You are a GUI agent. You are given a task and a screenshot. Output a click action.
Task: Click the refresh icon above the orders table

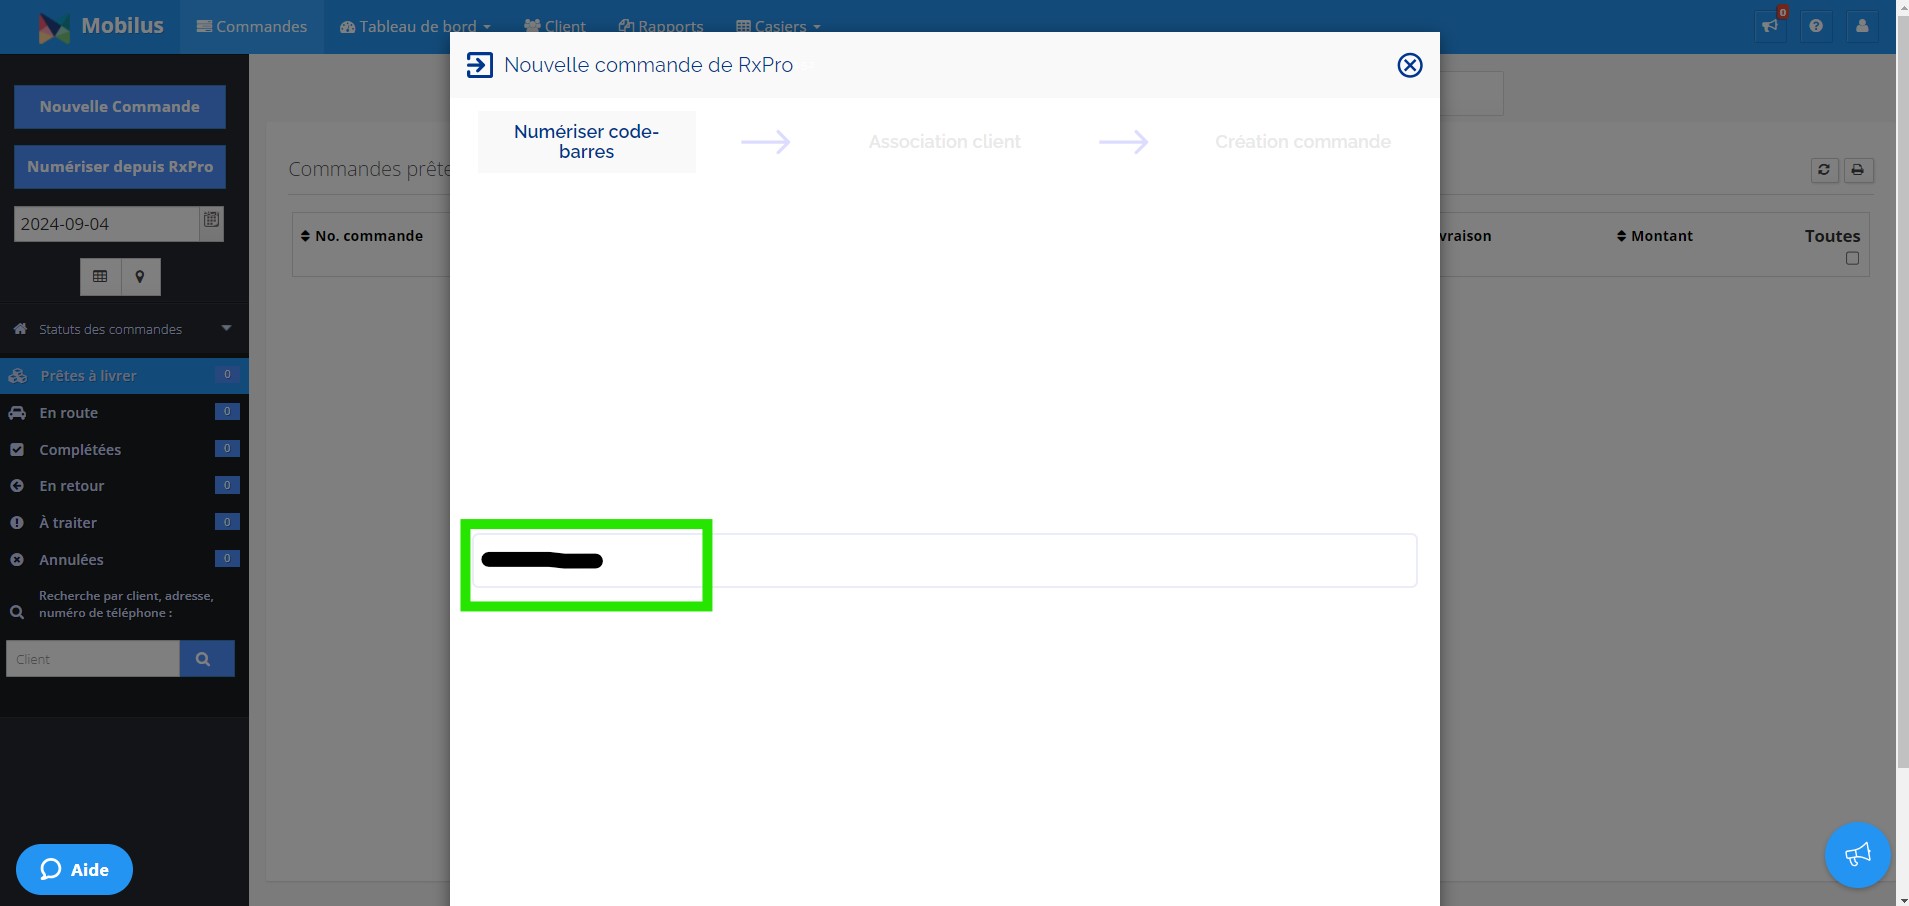1824,170
